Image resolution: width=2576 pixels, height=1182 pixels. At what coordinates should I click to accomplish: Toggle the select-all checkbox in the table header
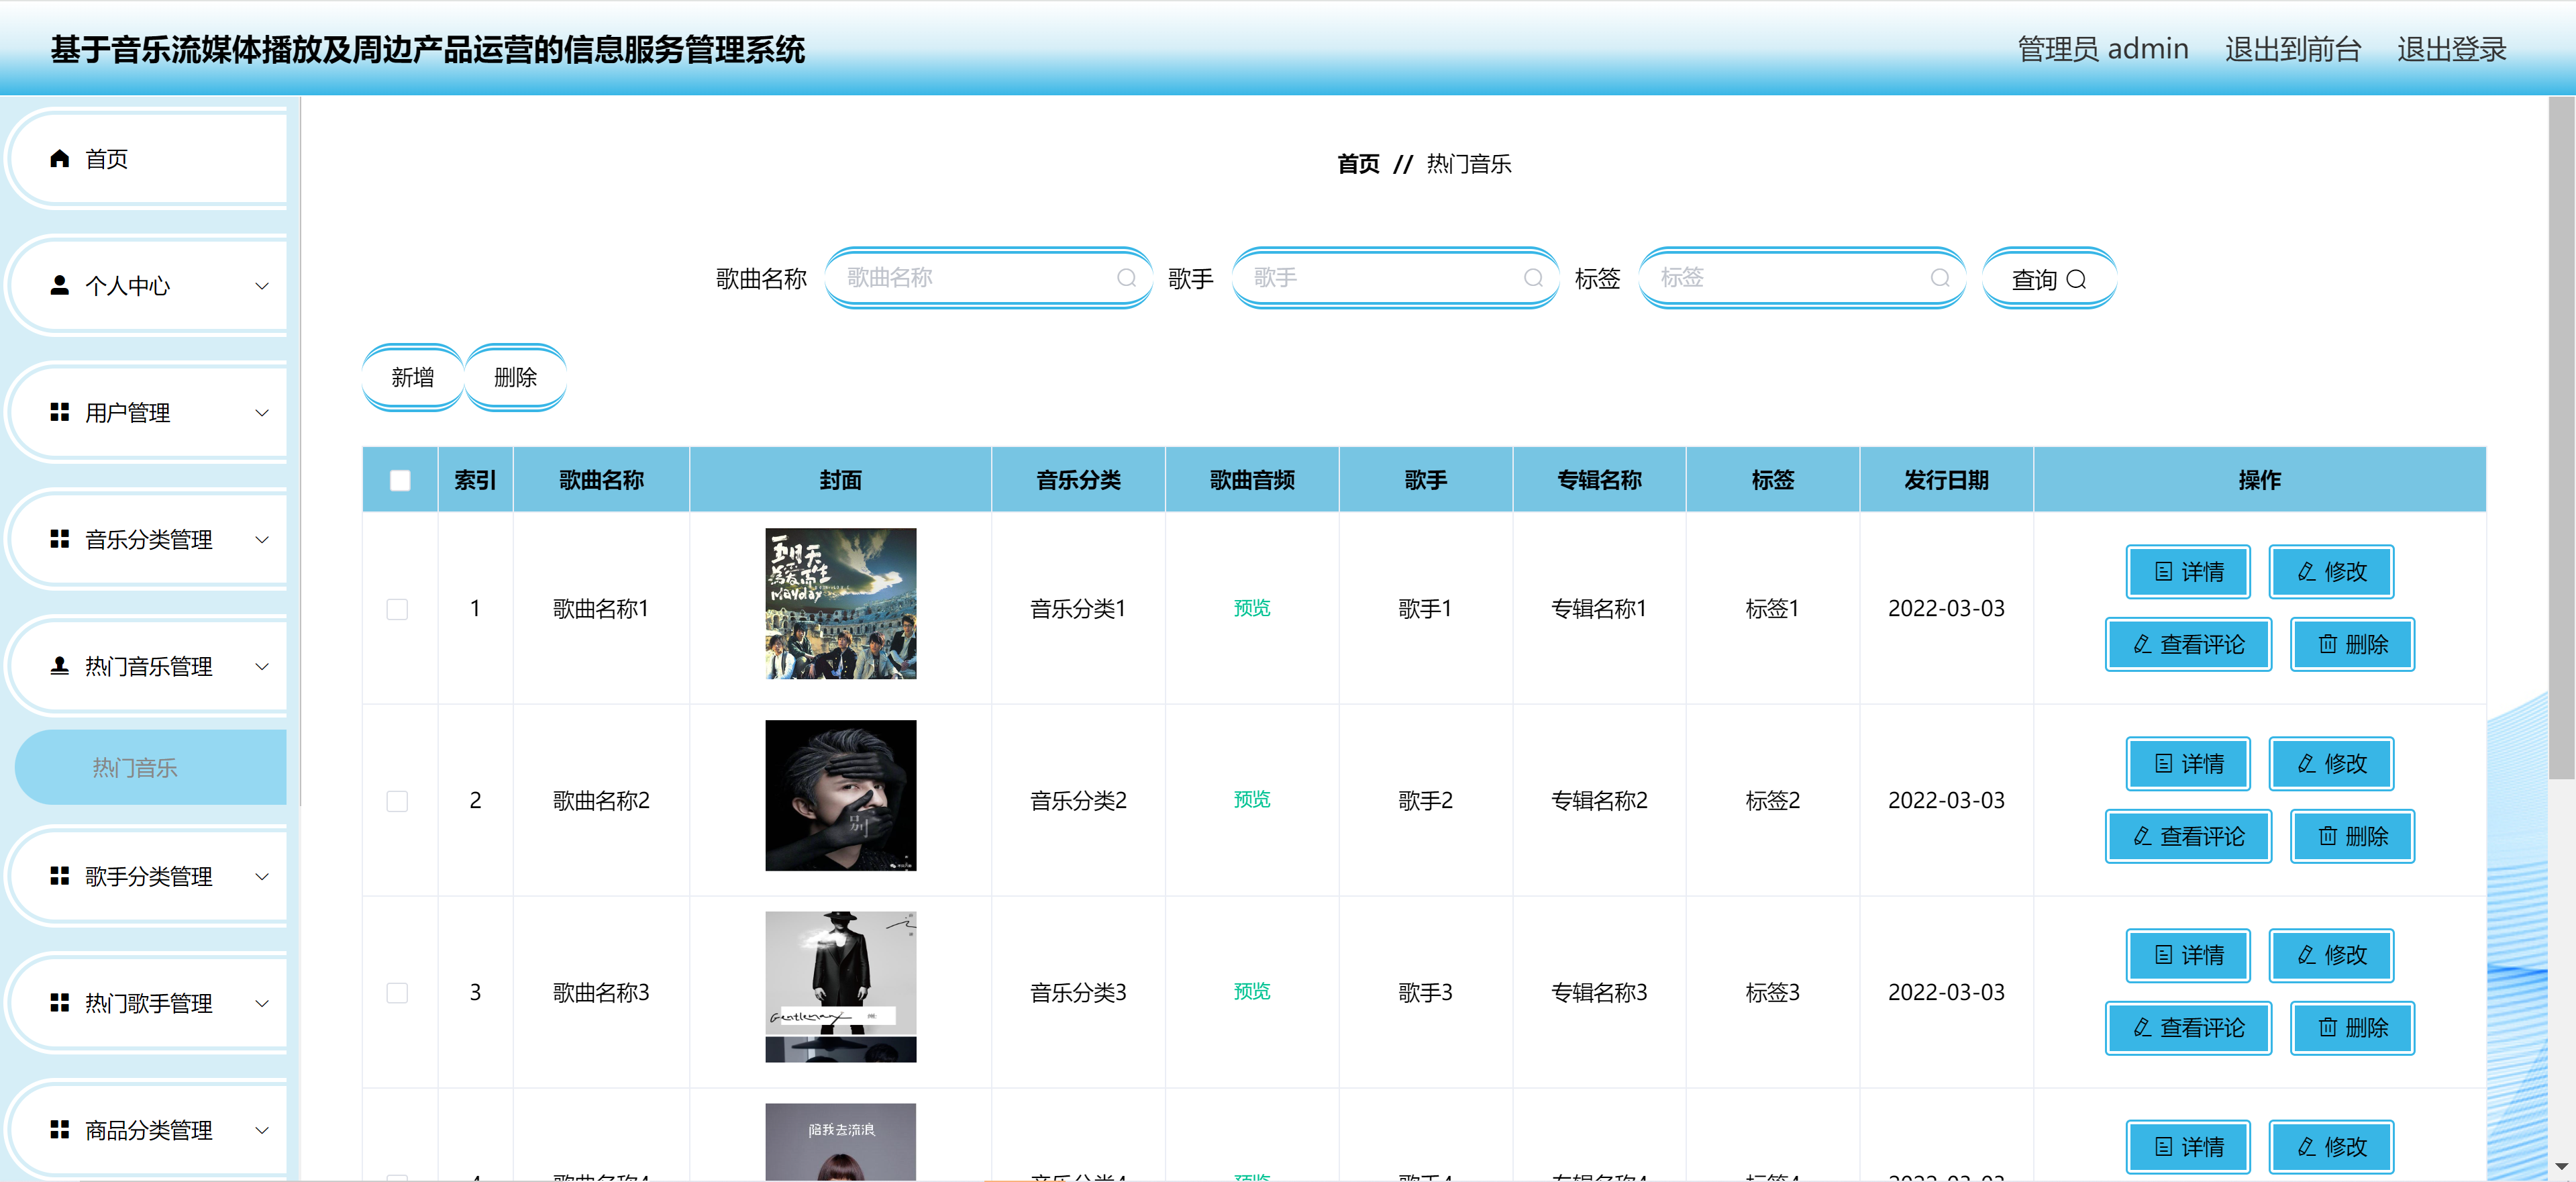[400, 480]
